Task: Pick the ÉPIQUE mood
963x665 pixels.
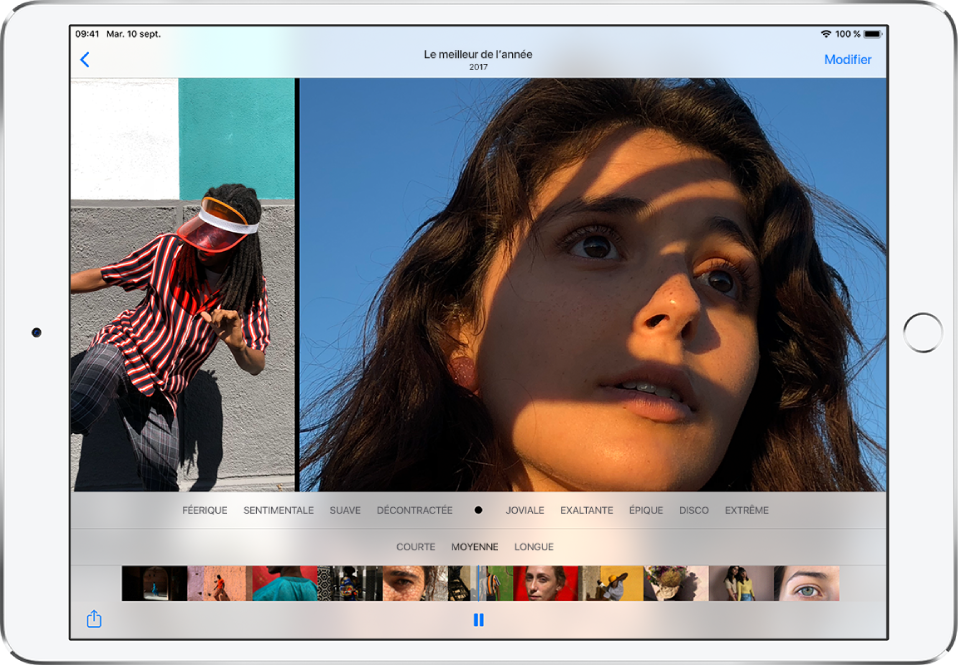Action: pyautogui.click(x=646, y=510)
